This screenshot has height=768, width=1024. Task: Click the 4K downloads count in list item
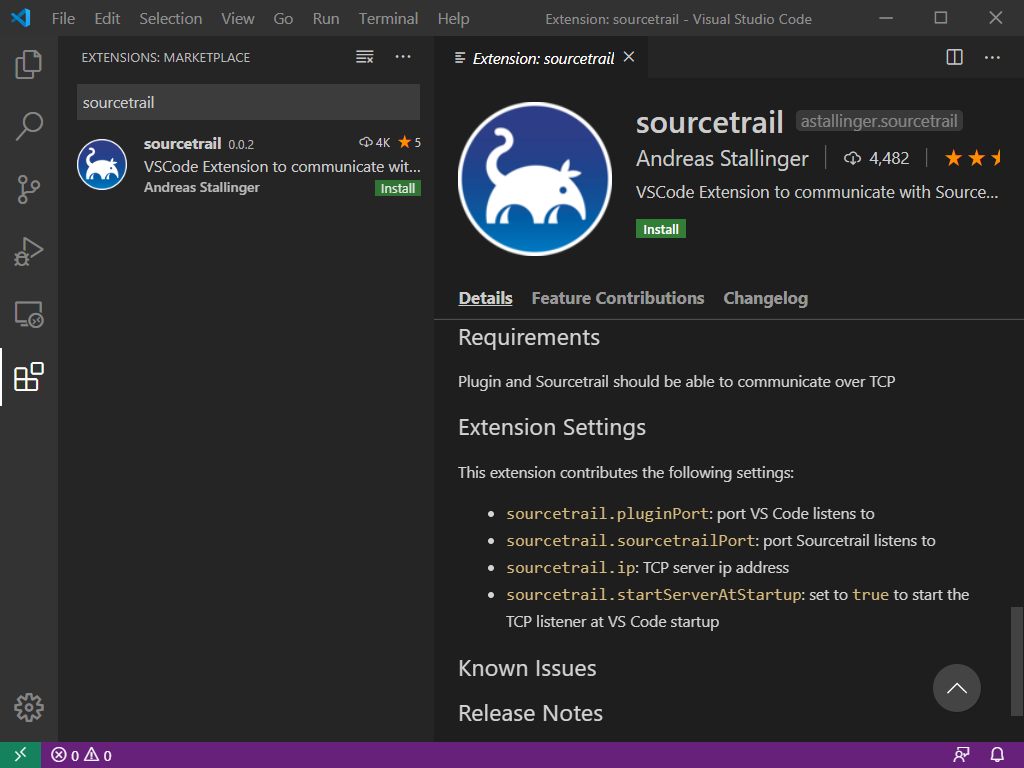pos(375,142)
